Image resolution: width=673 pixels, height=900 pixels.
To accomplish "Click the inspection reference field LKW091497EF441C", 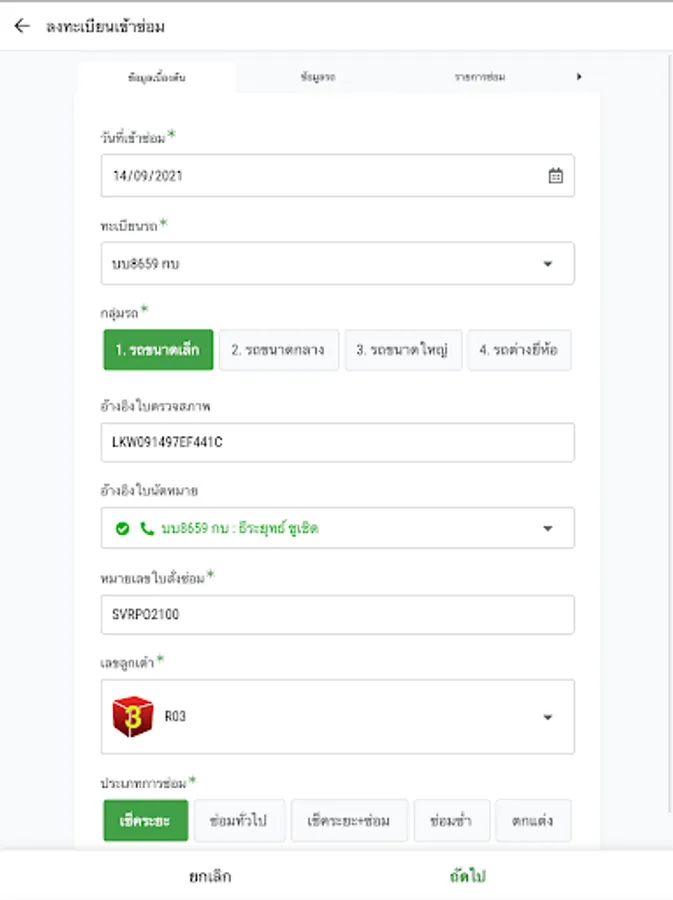I will (337, 442).
